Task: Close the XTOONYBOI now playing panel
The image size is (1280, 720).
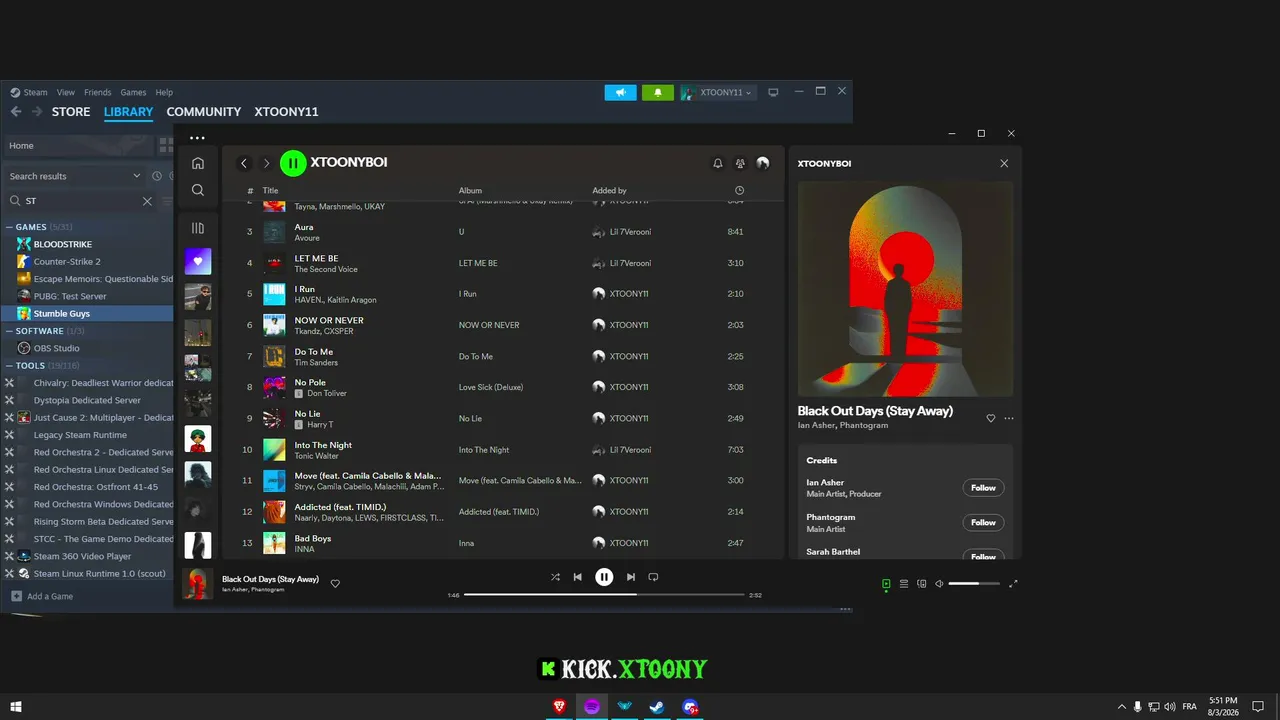Action: [x=1004, y=163]
